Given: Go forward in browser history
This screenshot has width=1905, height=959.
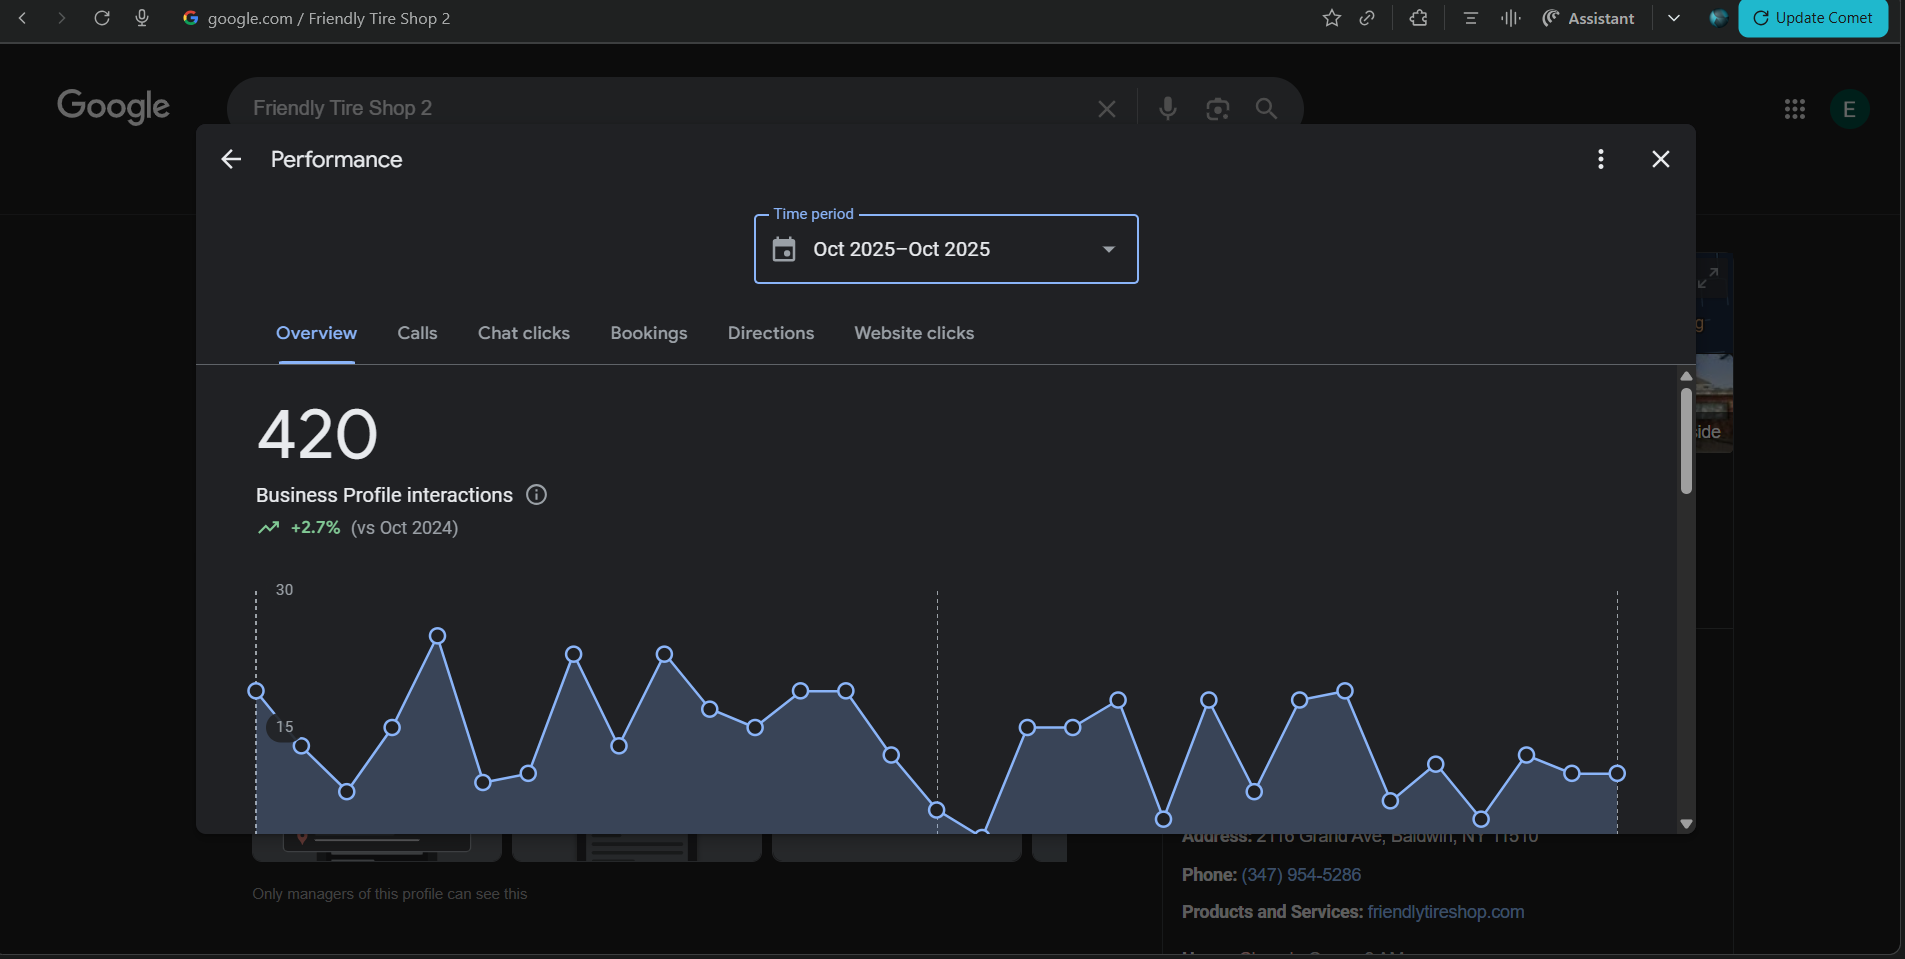Looking at the screenshot, I should click(62, 18).
